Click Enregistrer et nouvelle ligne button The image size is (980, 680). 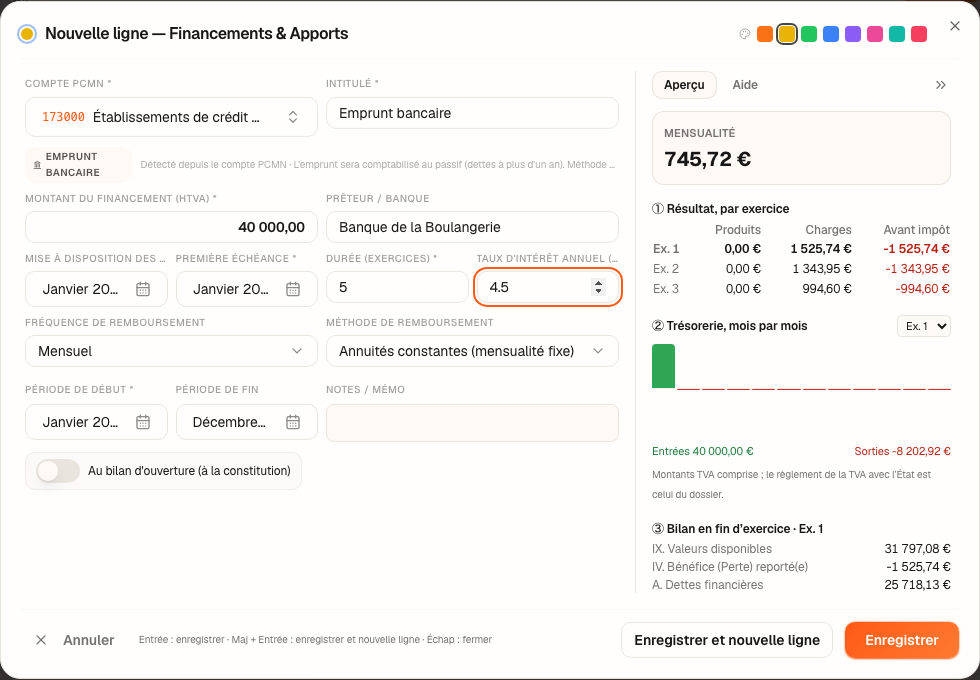tap(727, 640)
